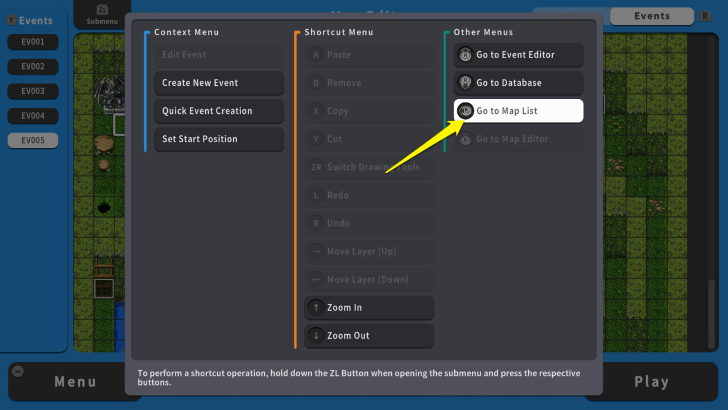728x410 pixels.
Task: Click the Go to Map List icon
Action: [465, 111]
